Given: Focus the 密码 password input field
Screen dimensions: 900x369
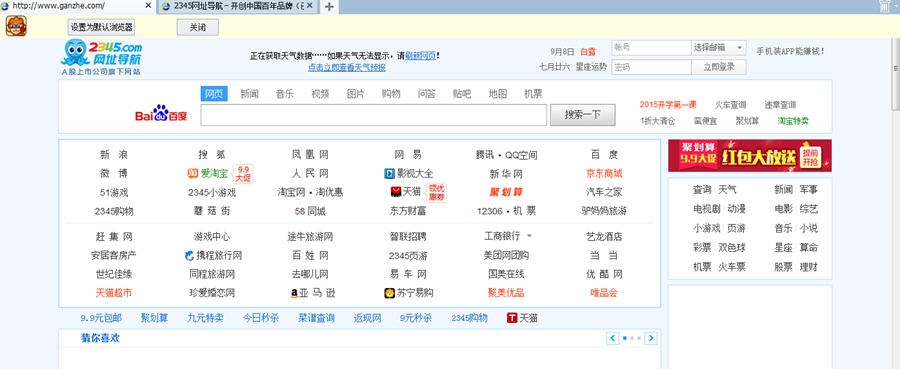Looking at the screenshot, I should pyautogui.click(x=650, y=67).
